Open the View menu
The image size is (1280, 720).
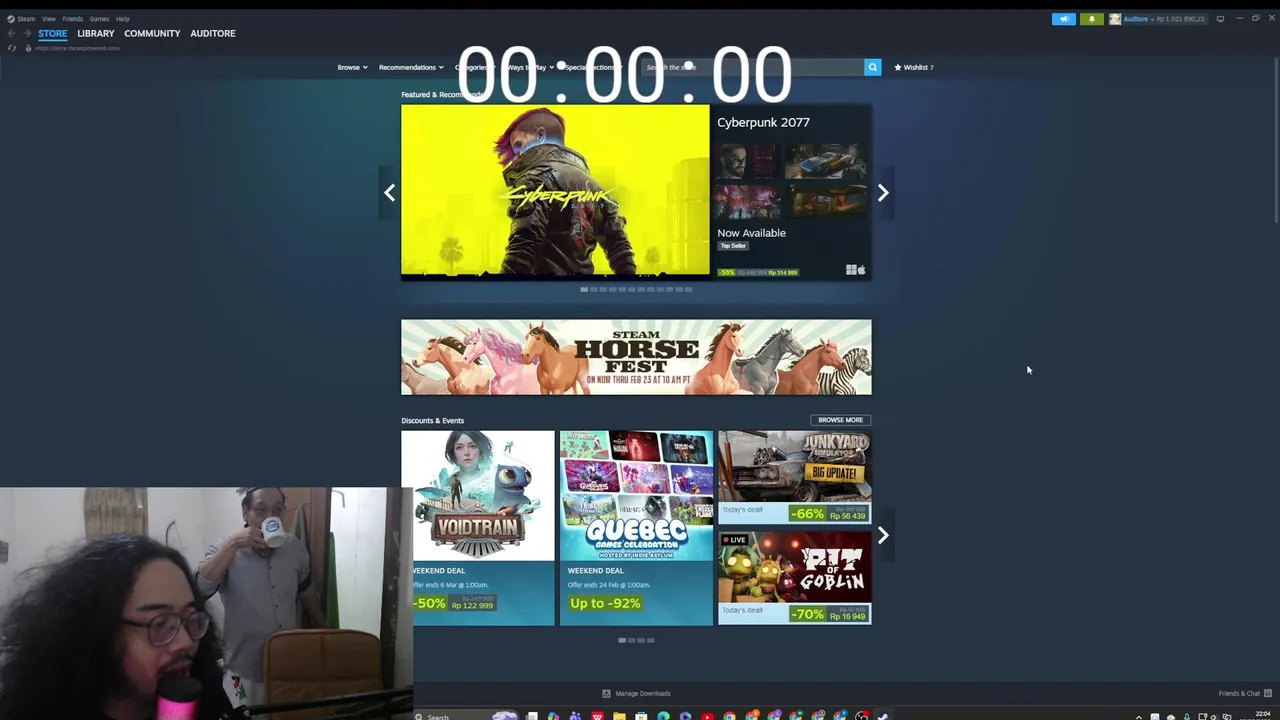coord(48,19)
